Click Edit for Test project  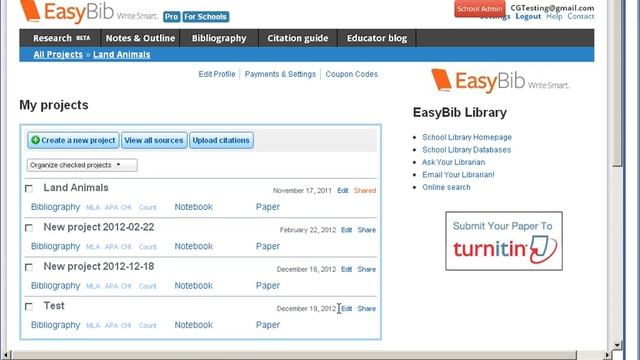pos(346,309)
